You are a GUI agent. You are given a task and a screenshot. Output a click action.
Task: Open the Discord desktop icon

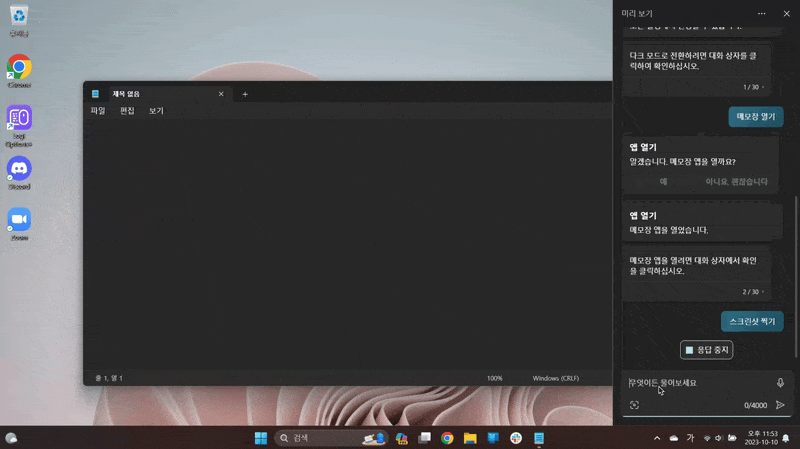pos(19,173)
